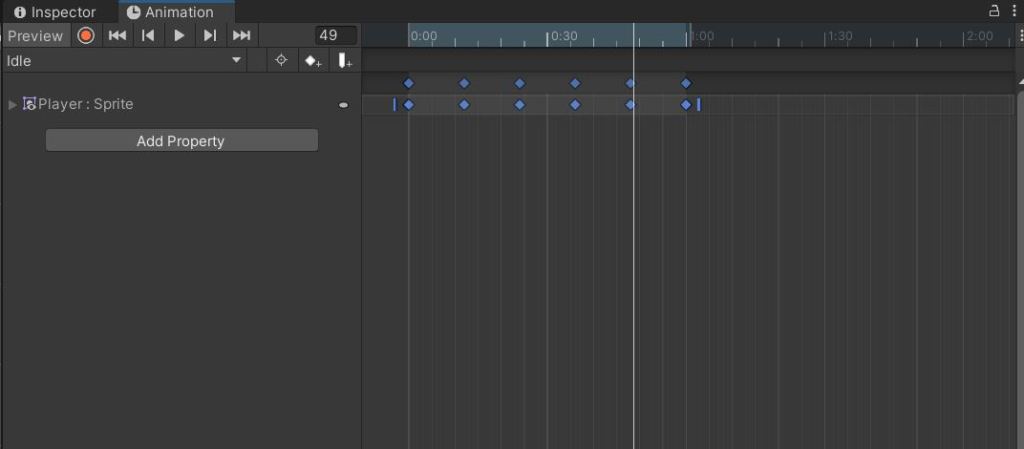
Task: Click the Sprite track left range handle
Action: click(x=394, y=104)
